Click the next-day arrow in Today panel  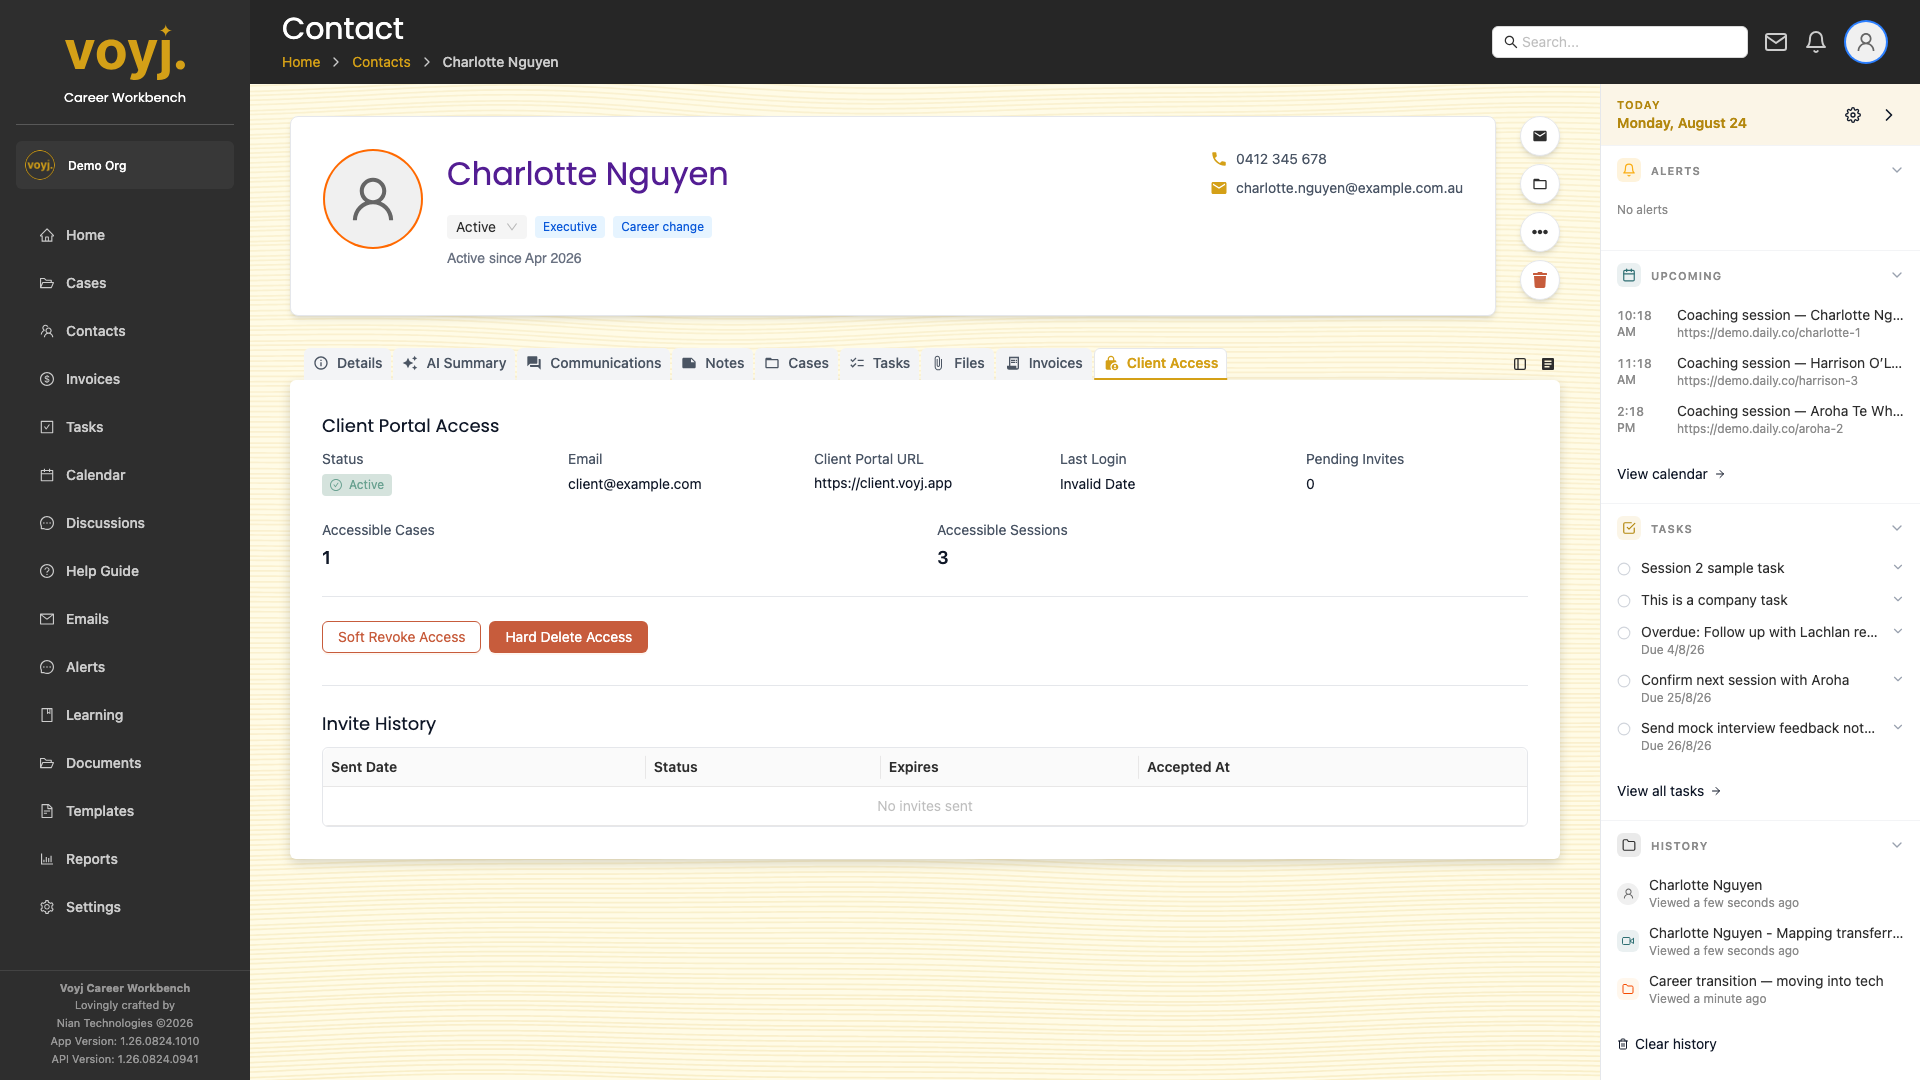click(1889, 115)
